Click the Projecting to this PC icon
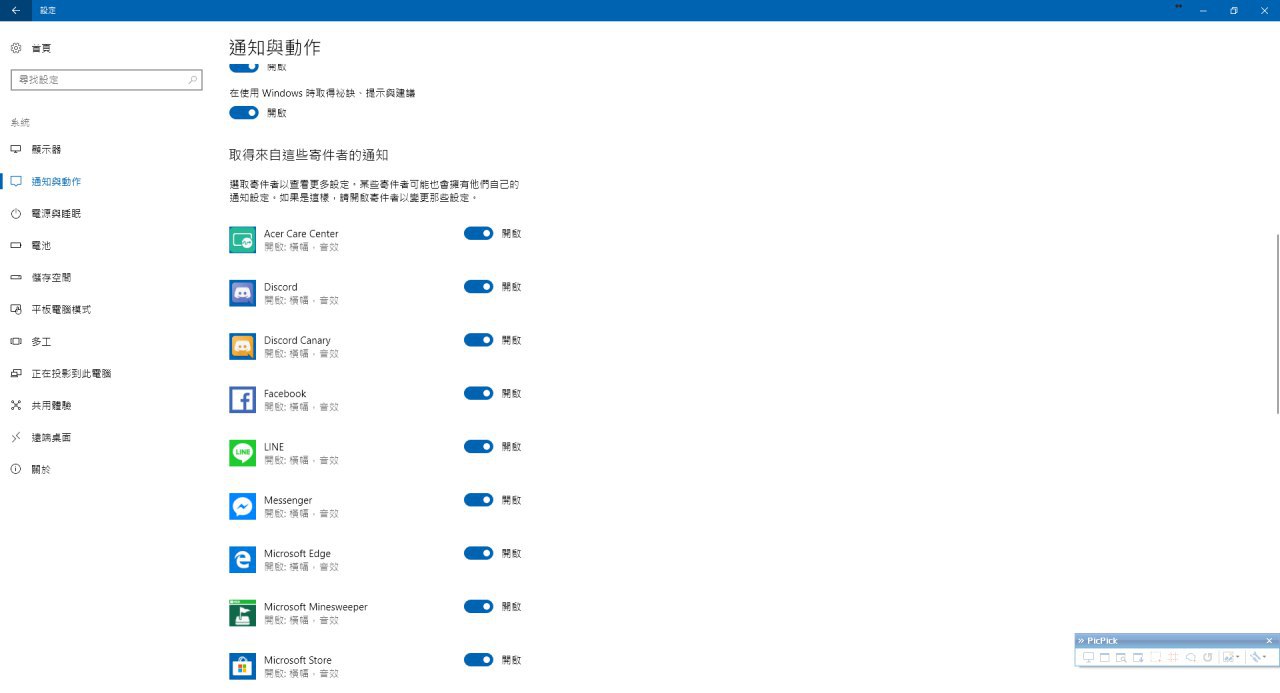 tap(16, 373)
